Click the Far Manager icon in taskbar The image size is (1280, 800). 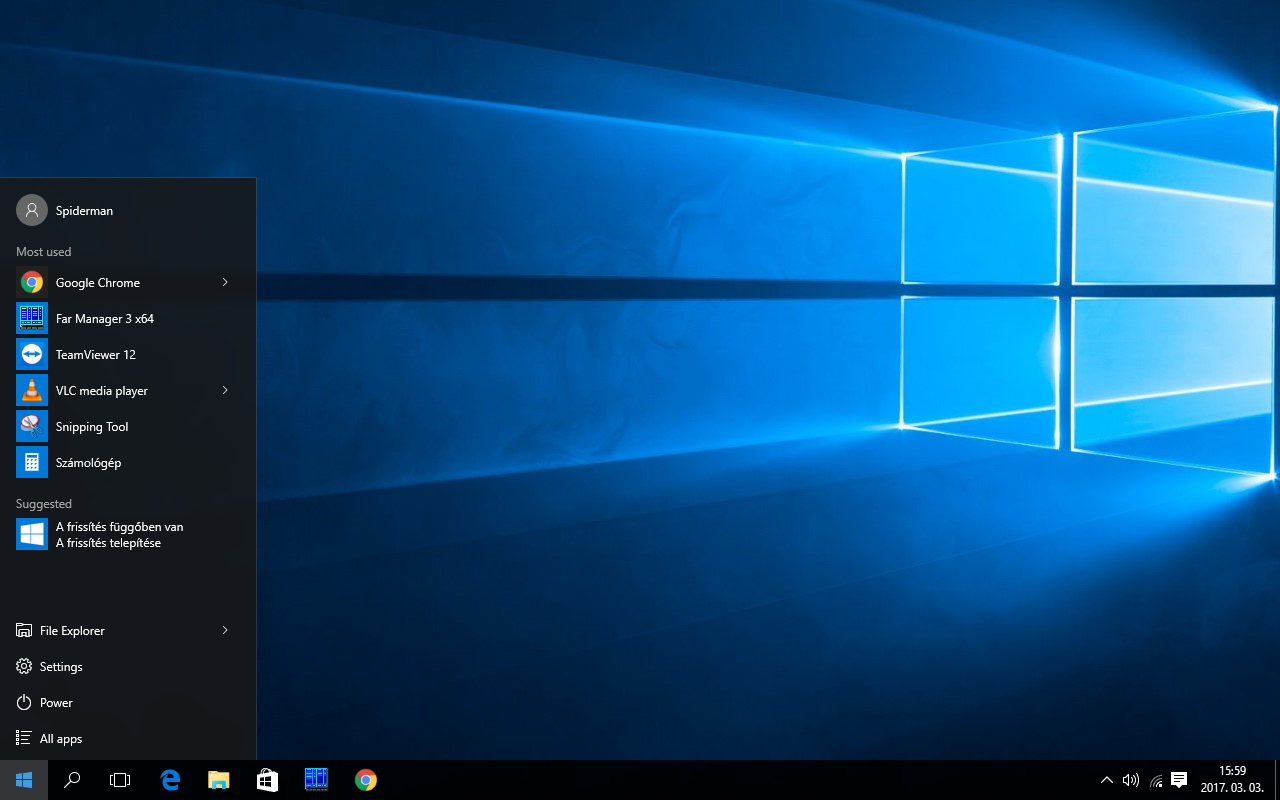(x=316, y=780)
